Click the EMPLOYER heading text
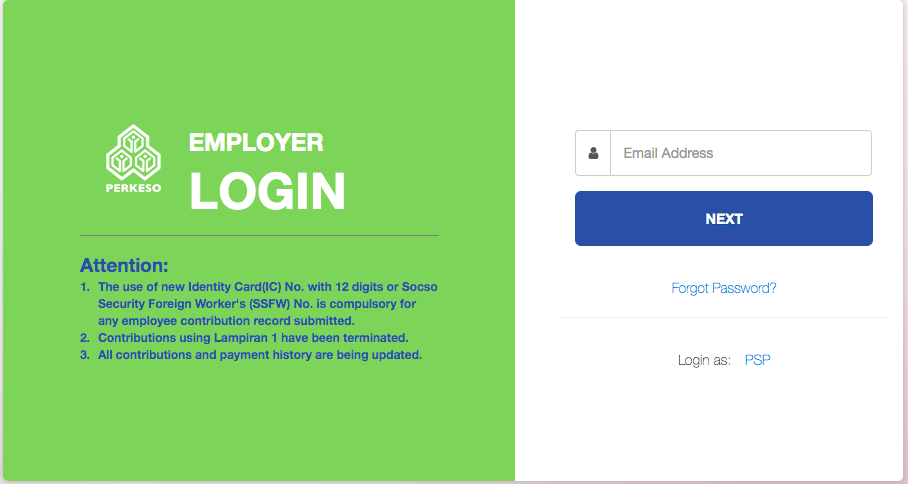The width and height of the screenshot is (908, 484). 256,142
